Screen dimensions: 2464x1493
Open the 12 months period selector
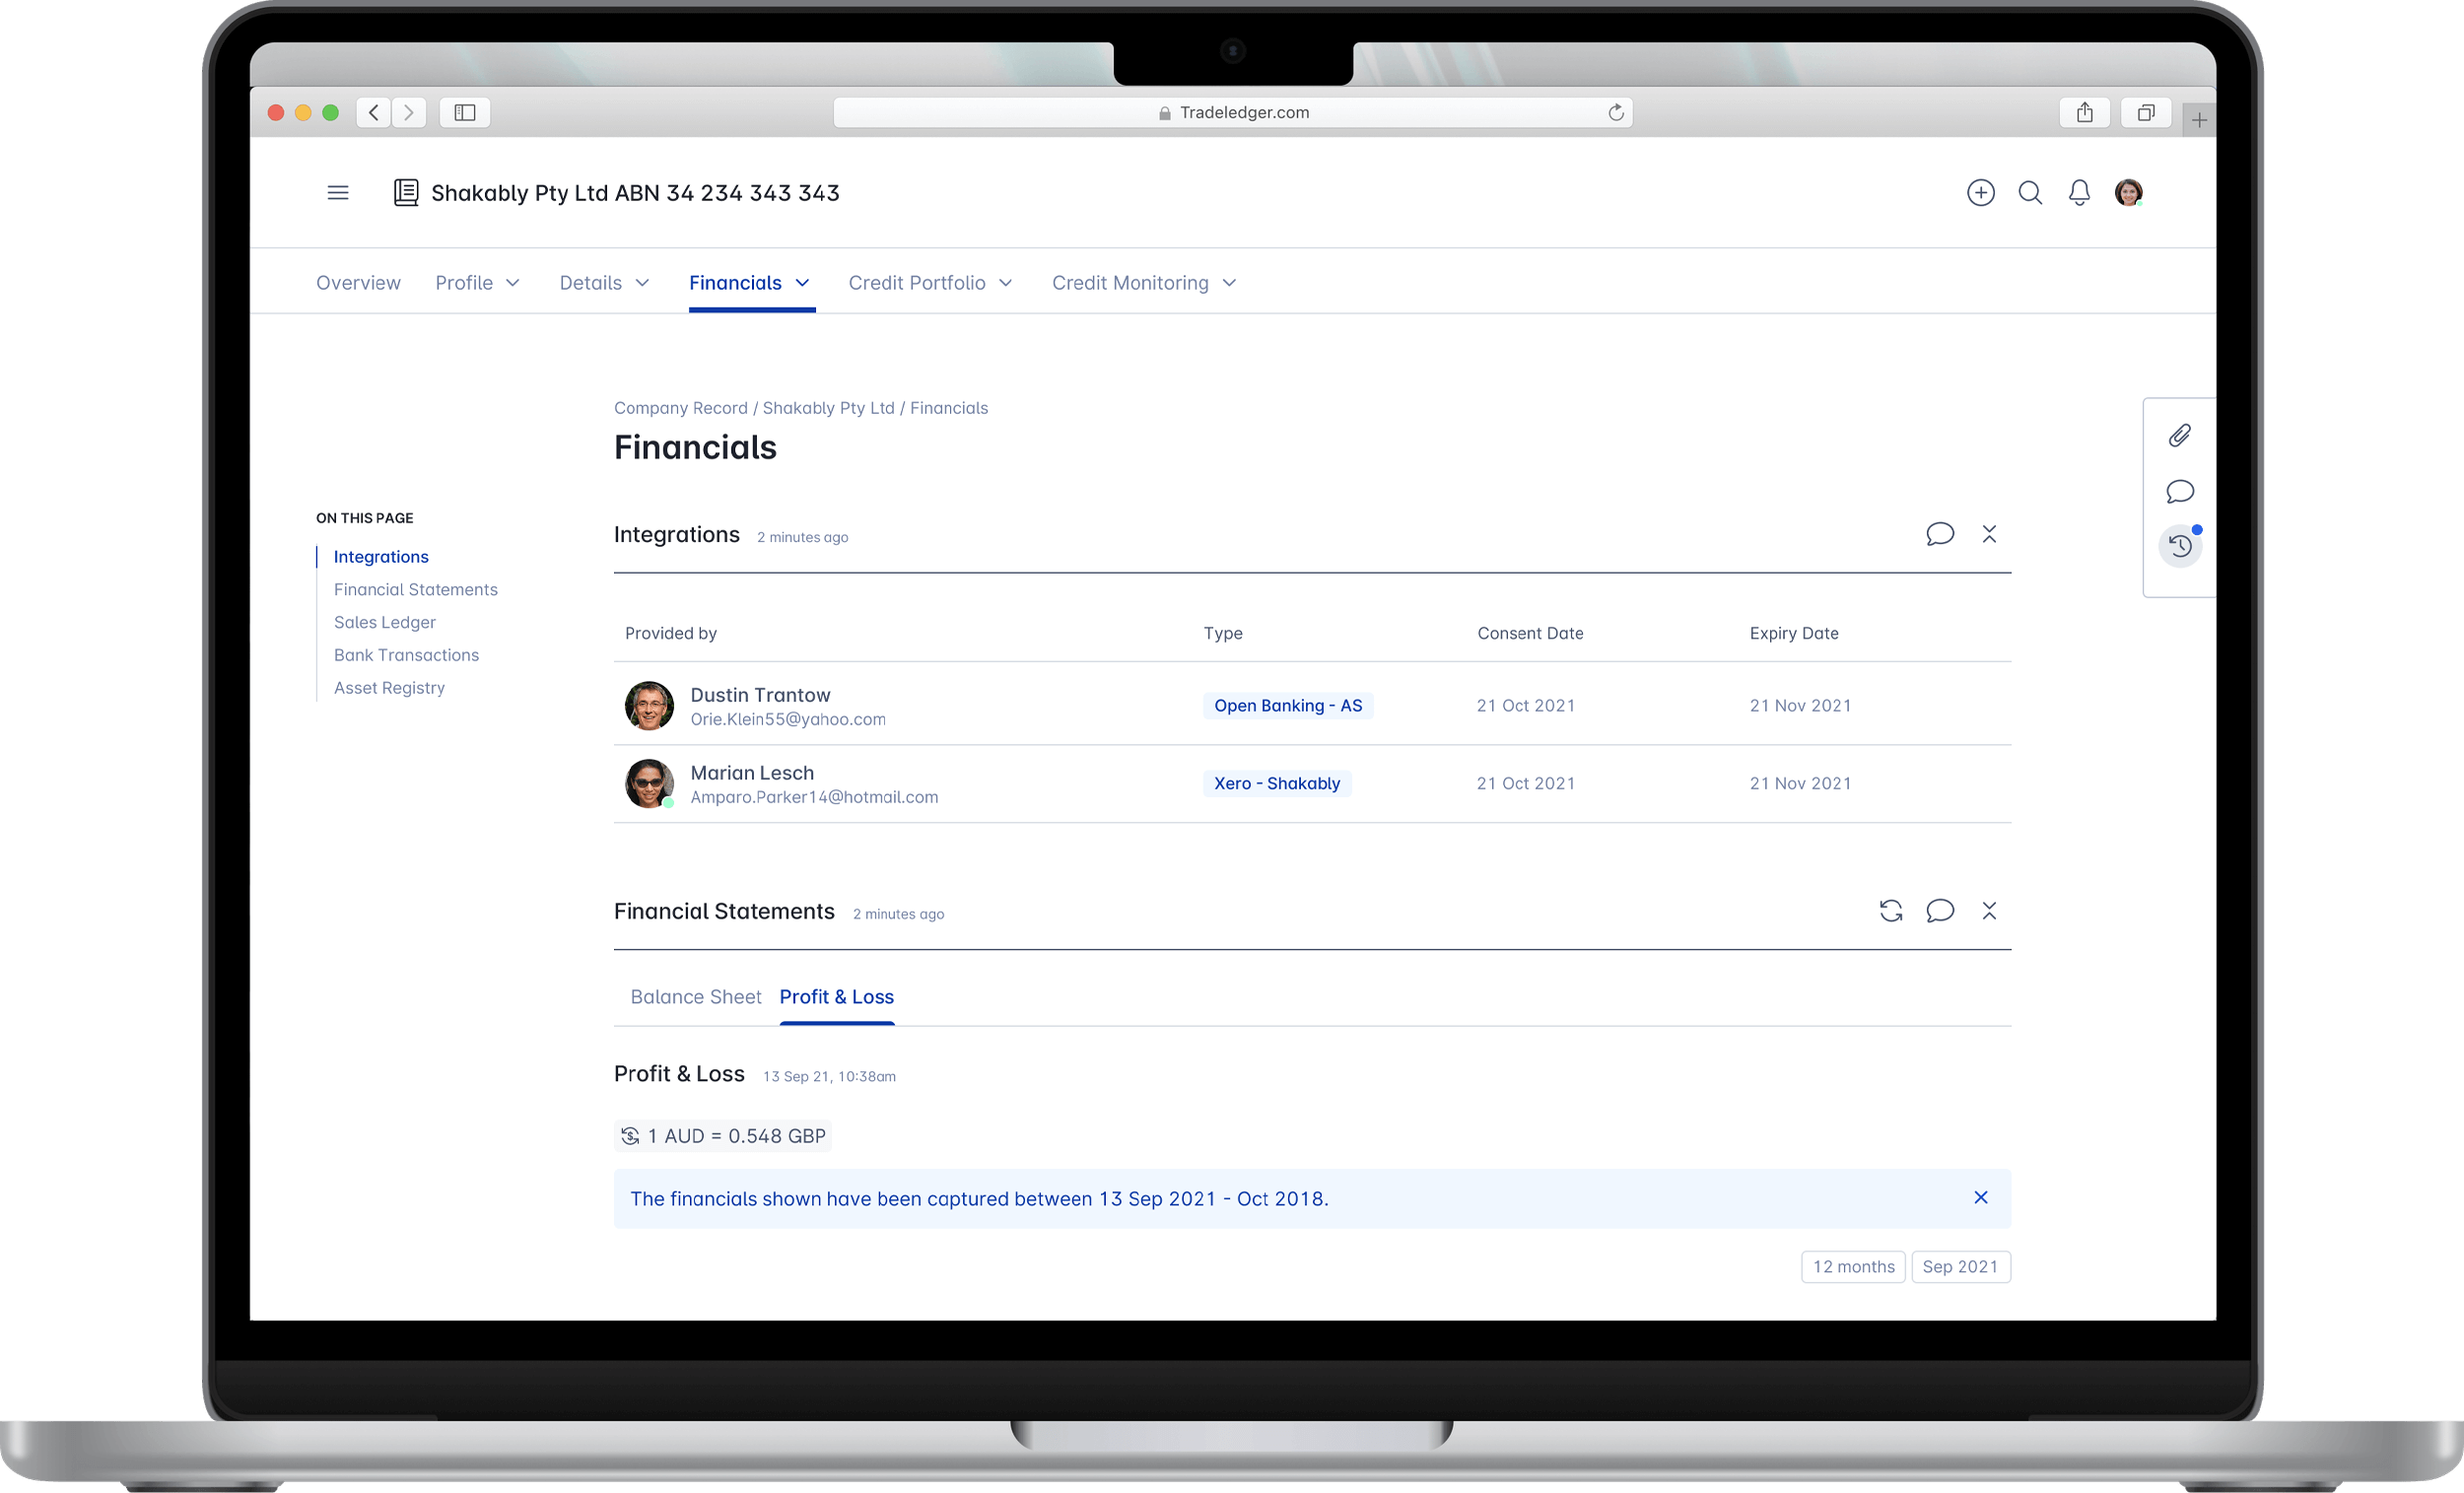1853,1266
